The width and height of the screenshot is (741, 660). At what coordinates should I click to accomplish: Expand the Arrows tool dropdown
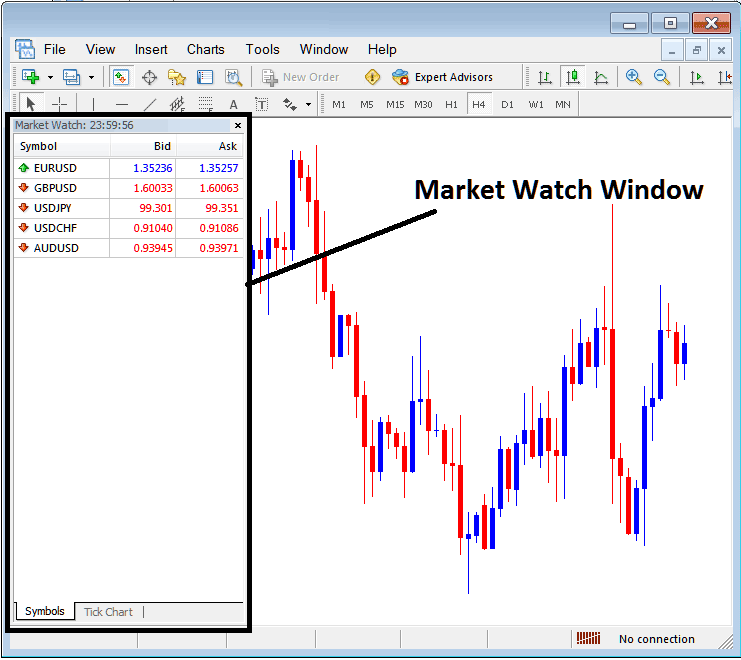pos(308,104)
